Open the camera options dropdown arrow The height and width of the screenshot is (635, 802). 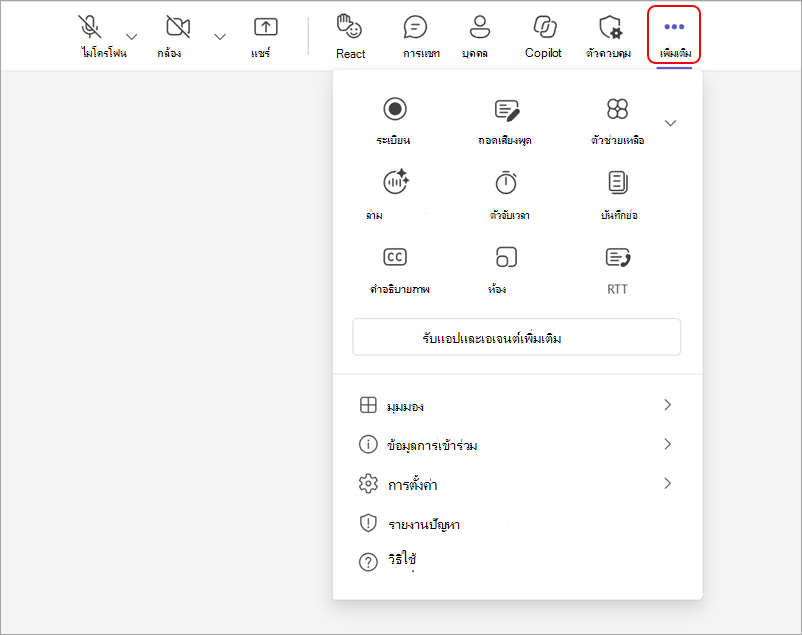pos(220,37)
